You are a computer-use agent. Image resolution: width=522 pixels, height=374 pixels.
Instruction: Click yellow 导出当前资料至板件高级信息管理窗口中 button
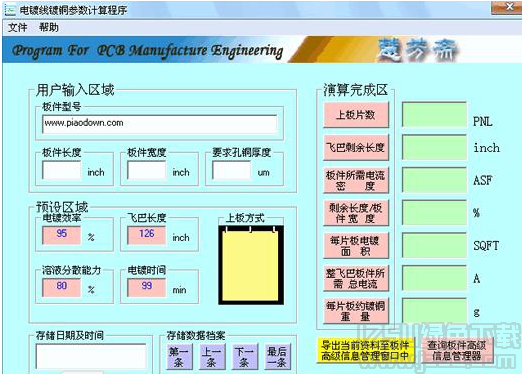pos(366,350)
